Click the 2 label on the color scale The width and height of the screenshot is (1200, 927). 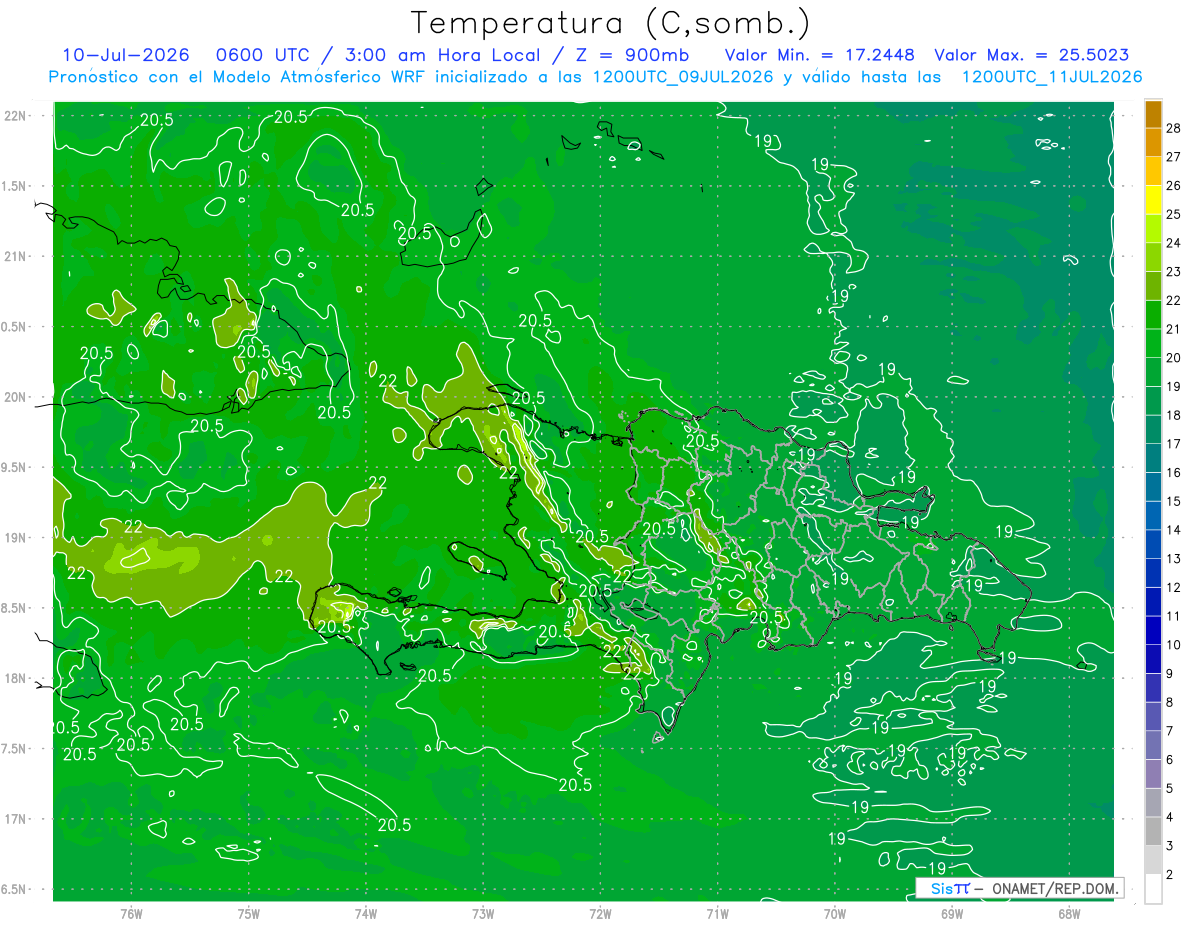coord(1169,875)
